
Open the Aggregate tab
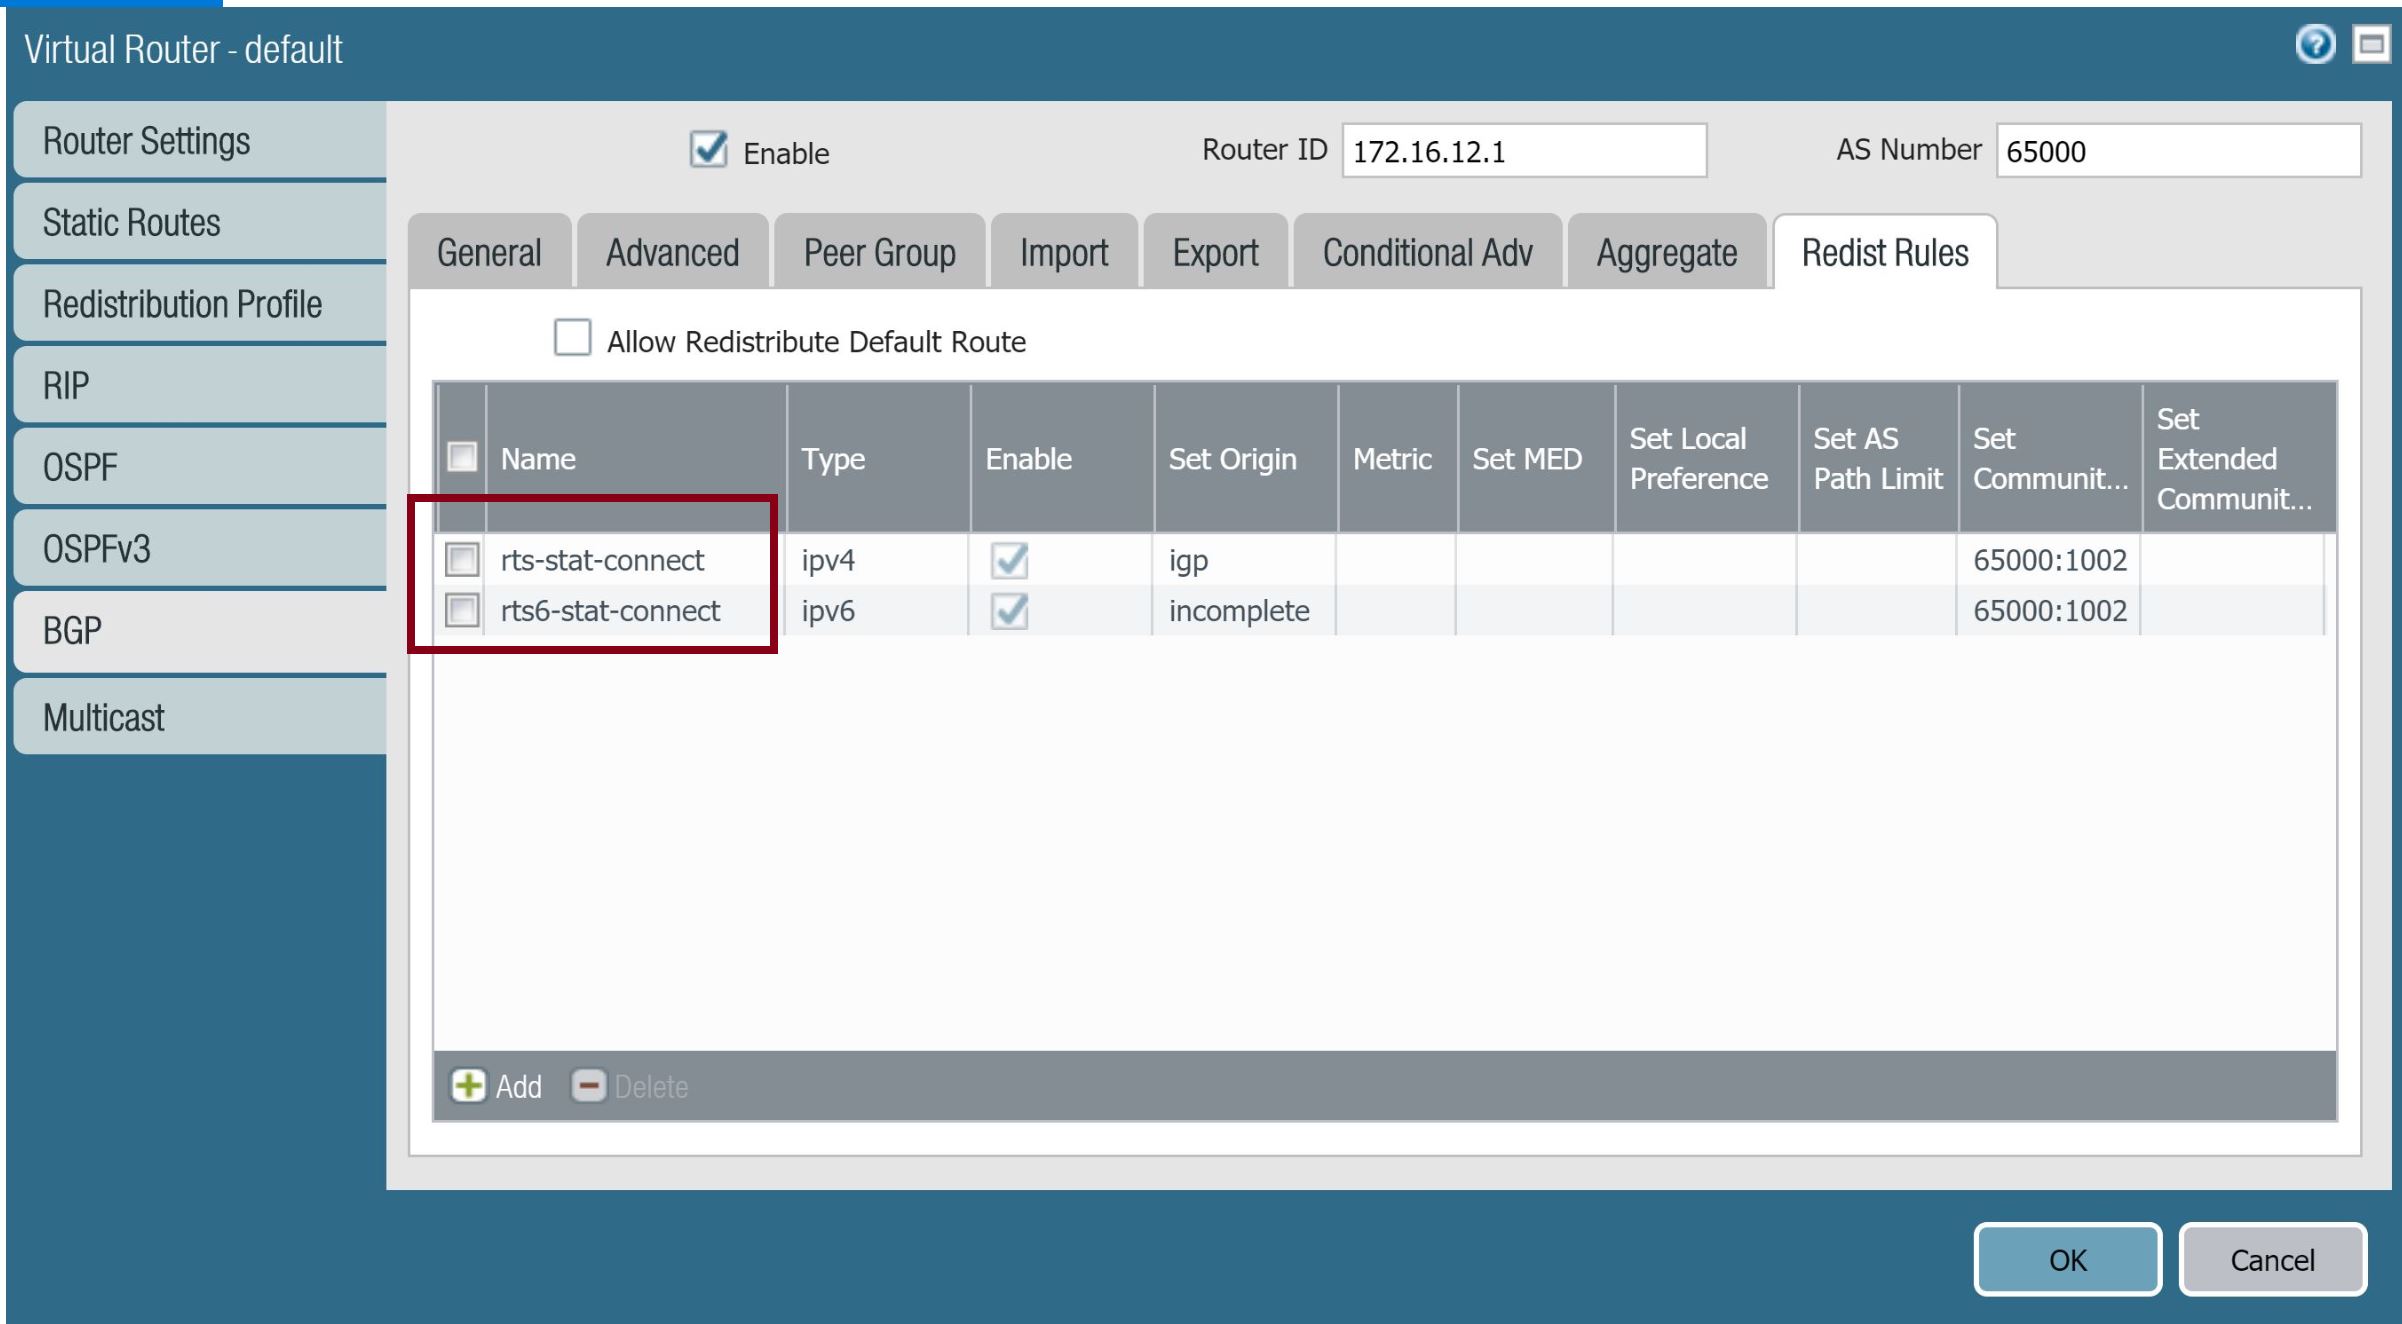point(1666,253)
